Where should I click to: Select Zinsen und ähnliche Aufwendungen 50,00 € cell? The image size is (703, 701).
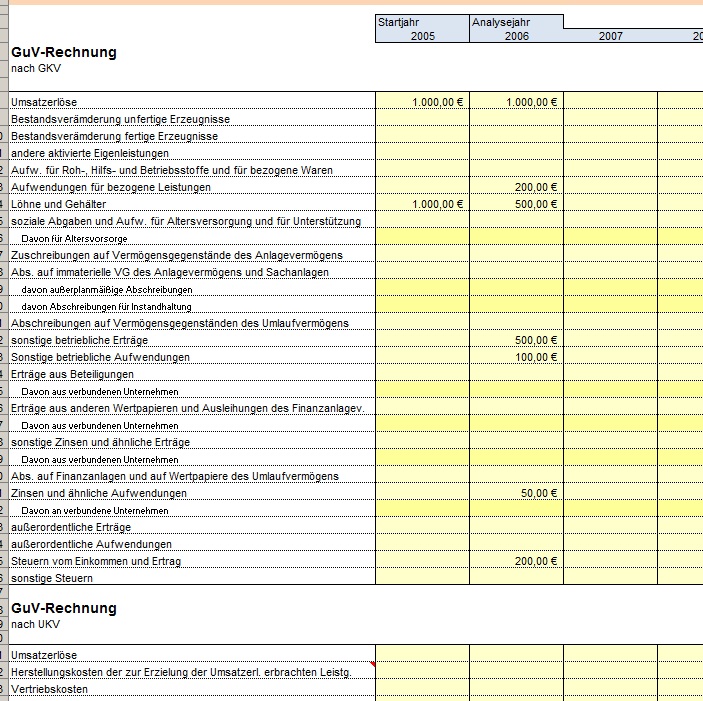click(516, 493)
